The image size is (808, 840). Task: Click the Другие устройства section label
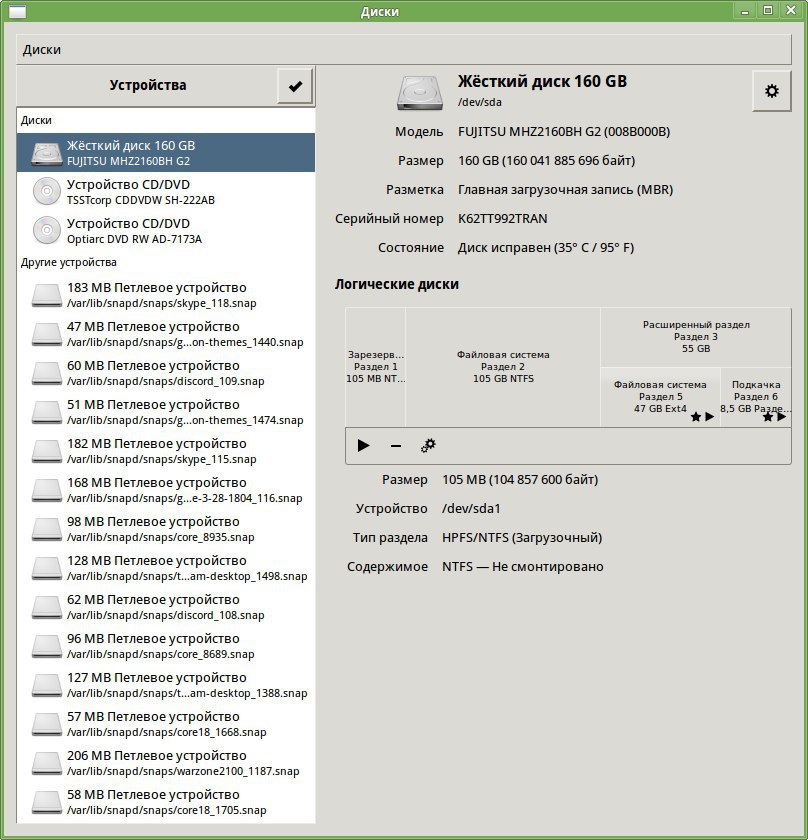[x=69, y=262]
